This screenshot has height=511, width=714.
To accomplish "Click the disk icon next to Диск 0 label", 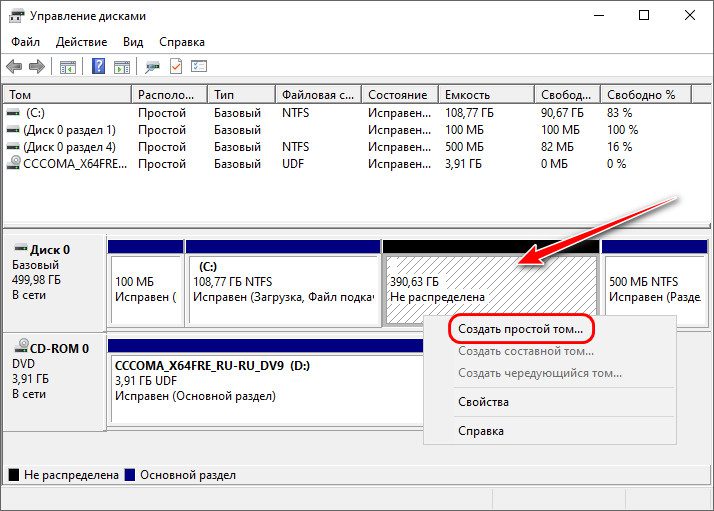I will point(21,248).
